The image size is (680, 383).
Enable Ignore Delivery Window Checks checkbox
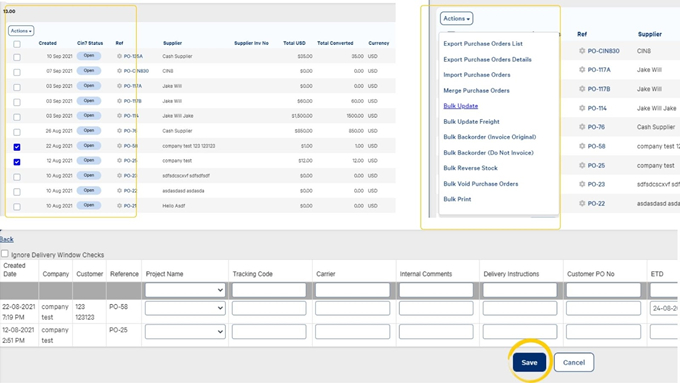tap(5, 254)
